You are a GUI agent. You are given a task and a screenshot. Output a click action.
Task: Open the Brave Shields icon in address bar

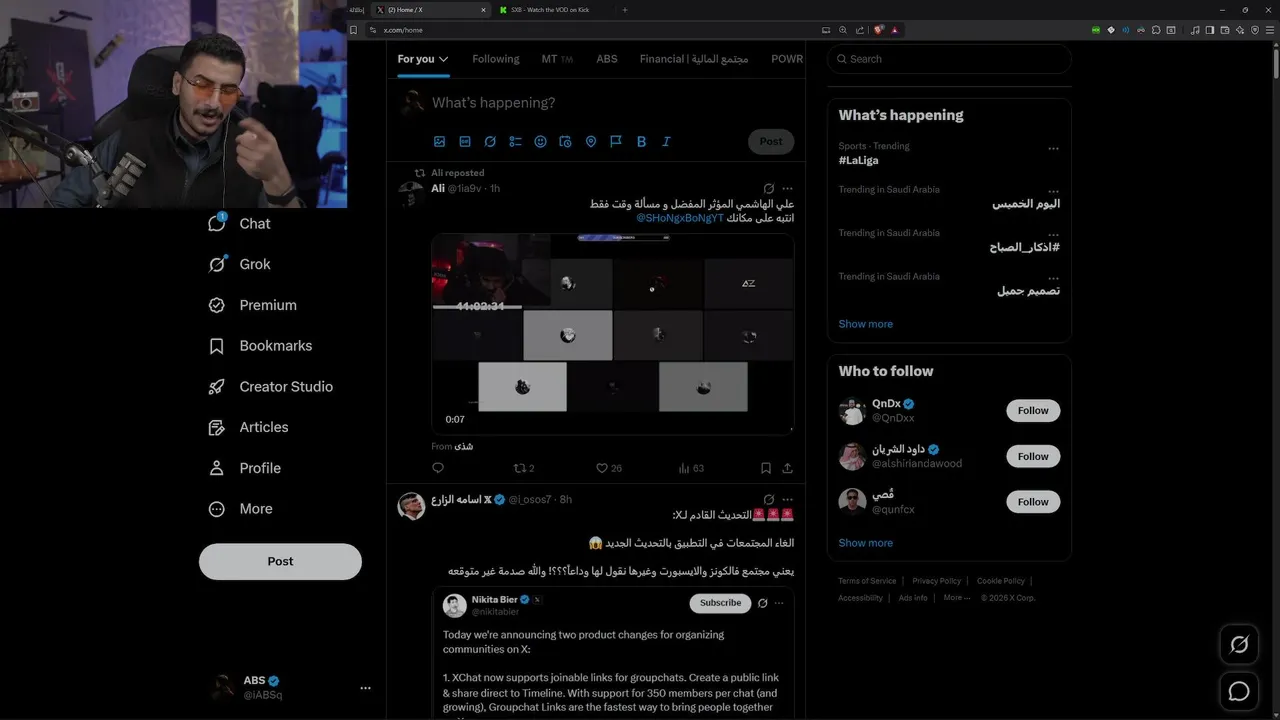pyautogui.click(x=878, y=30)
